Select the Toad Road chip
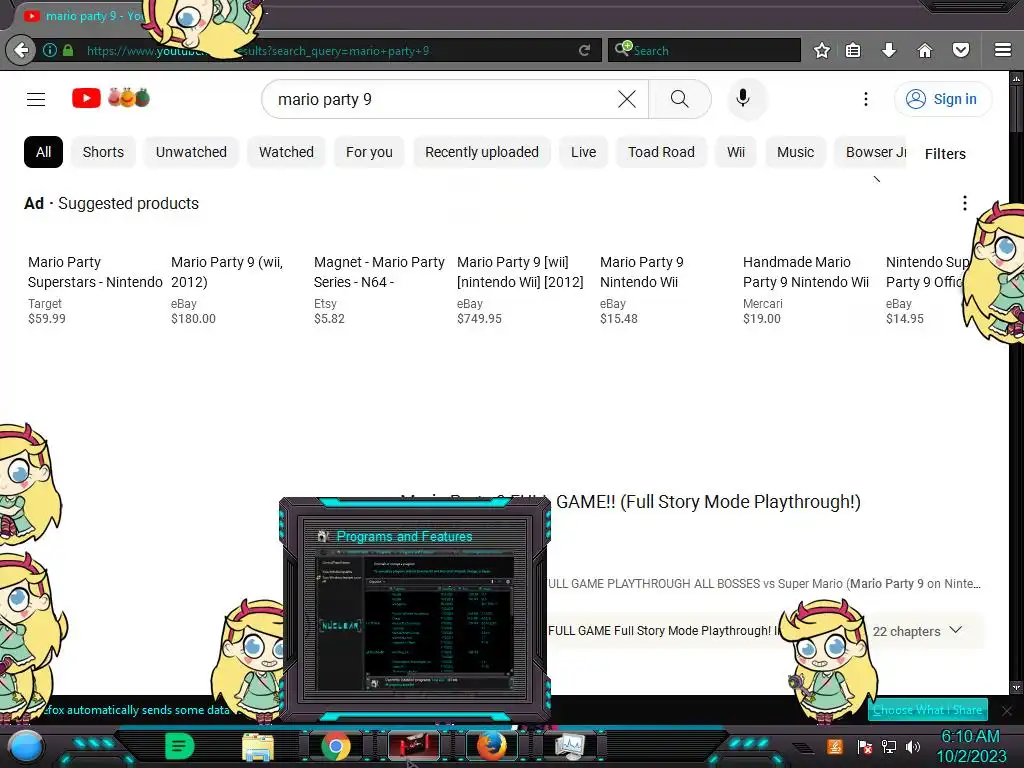 pos(661,152)
